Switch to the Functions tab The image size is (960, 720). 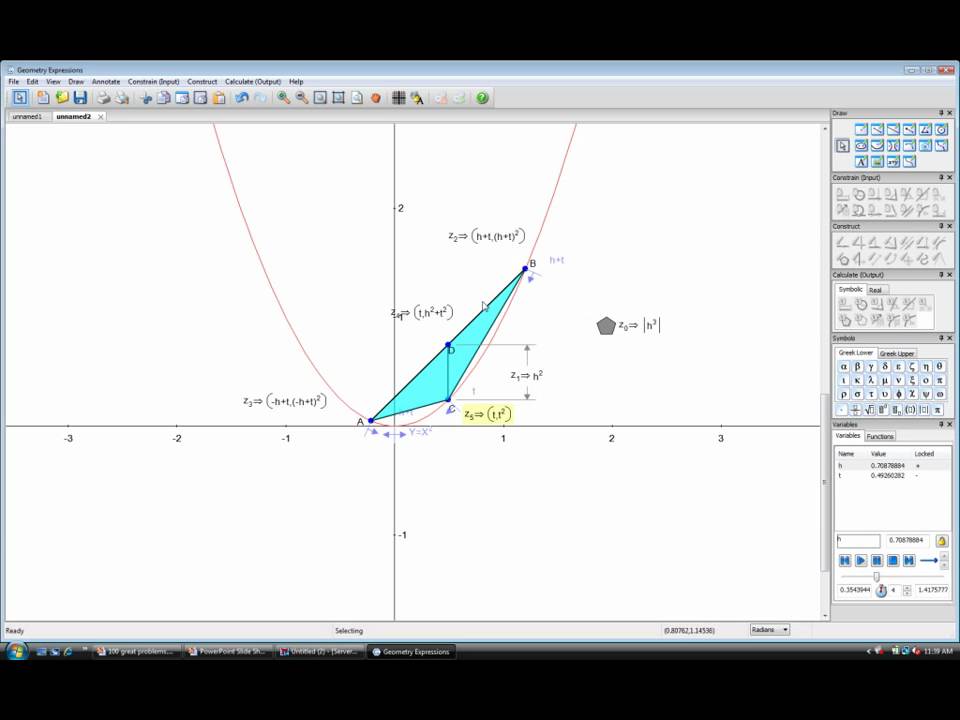point(880,437)
